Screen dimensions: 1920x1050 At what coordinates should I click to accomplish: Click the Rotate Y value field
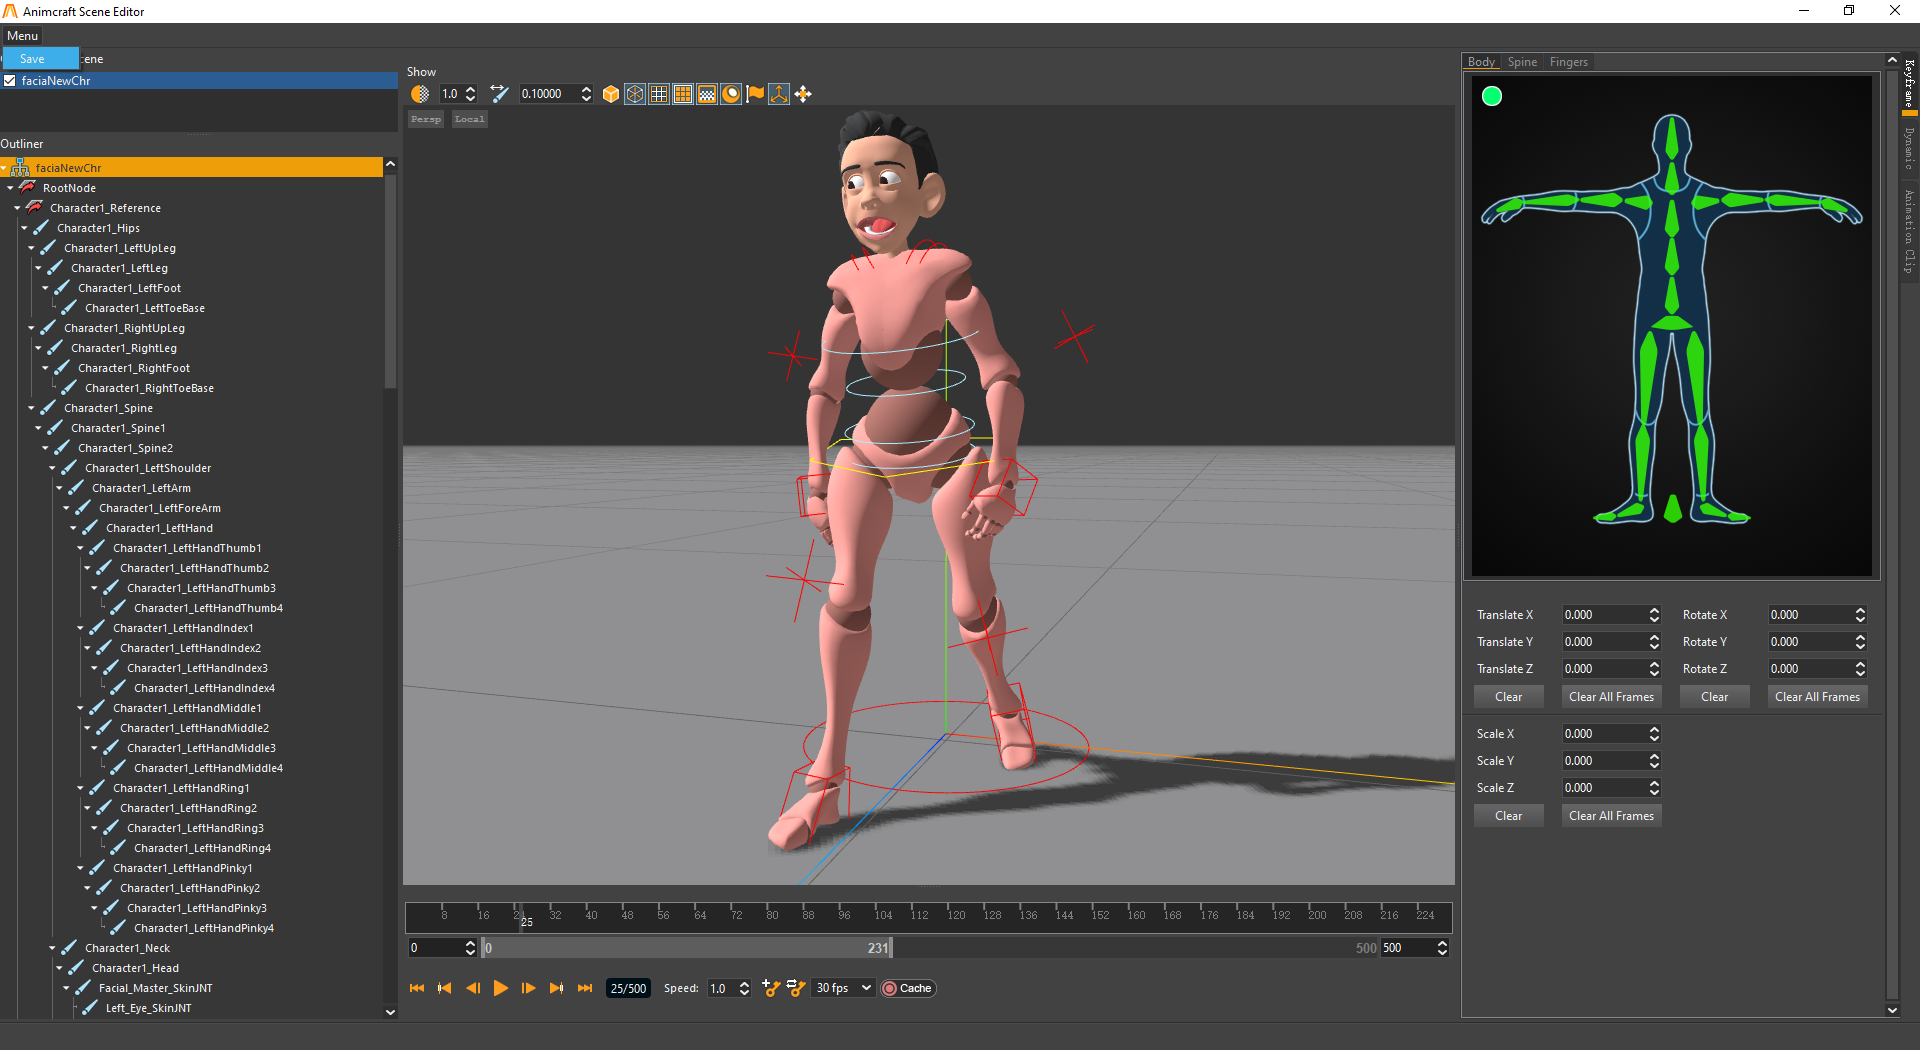(1810, 642)
